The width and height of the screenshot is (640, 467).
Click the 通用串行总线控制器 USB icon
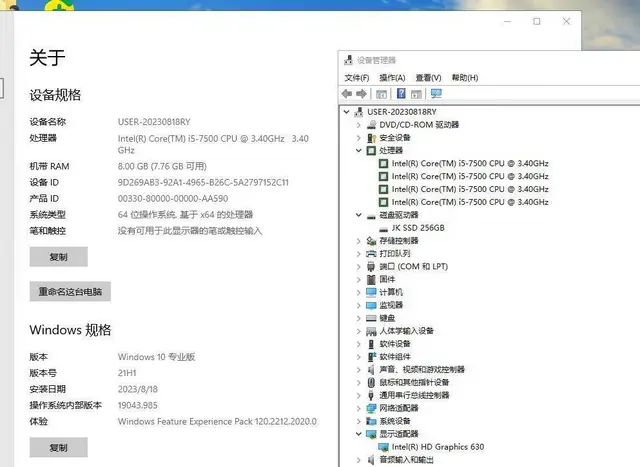(x=371, y=396)
